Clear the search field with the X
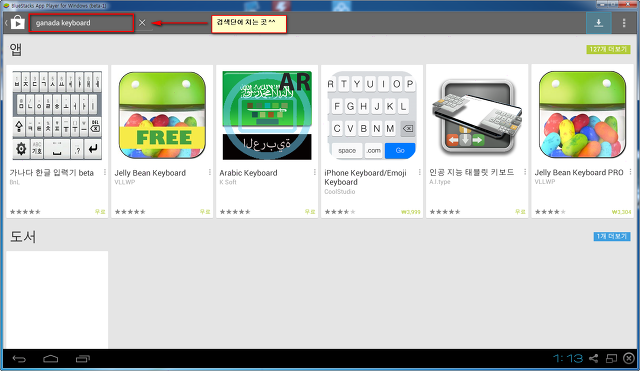 (142, 23)
